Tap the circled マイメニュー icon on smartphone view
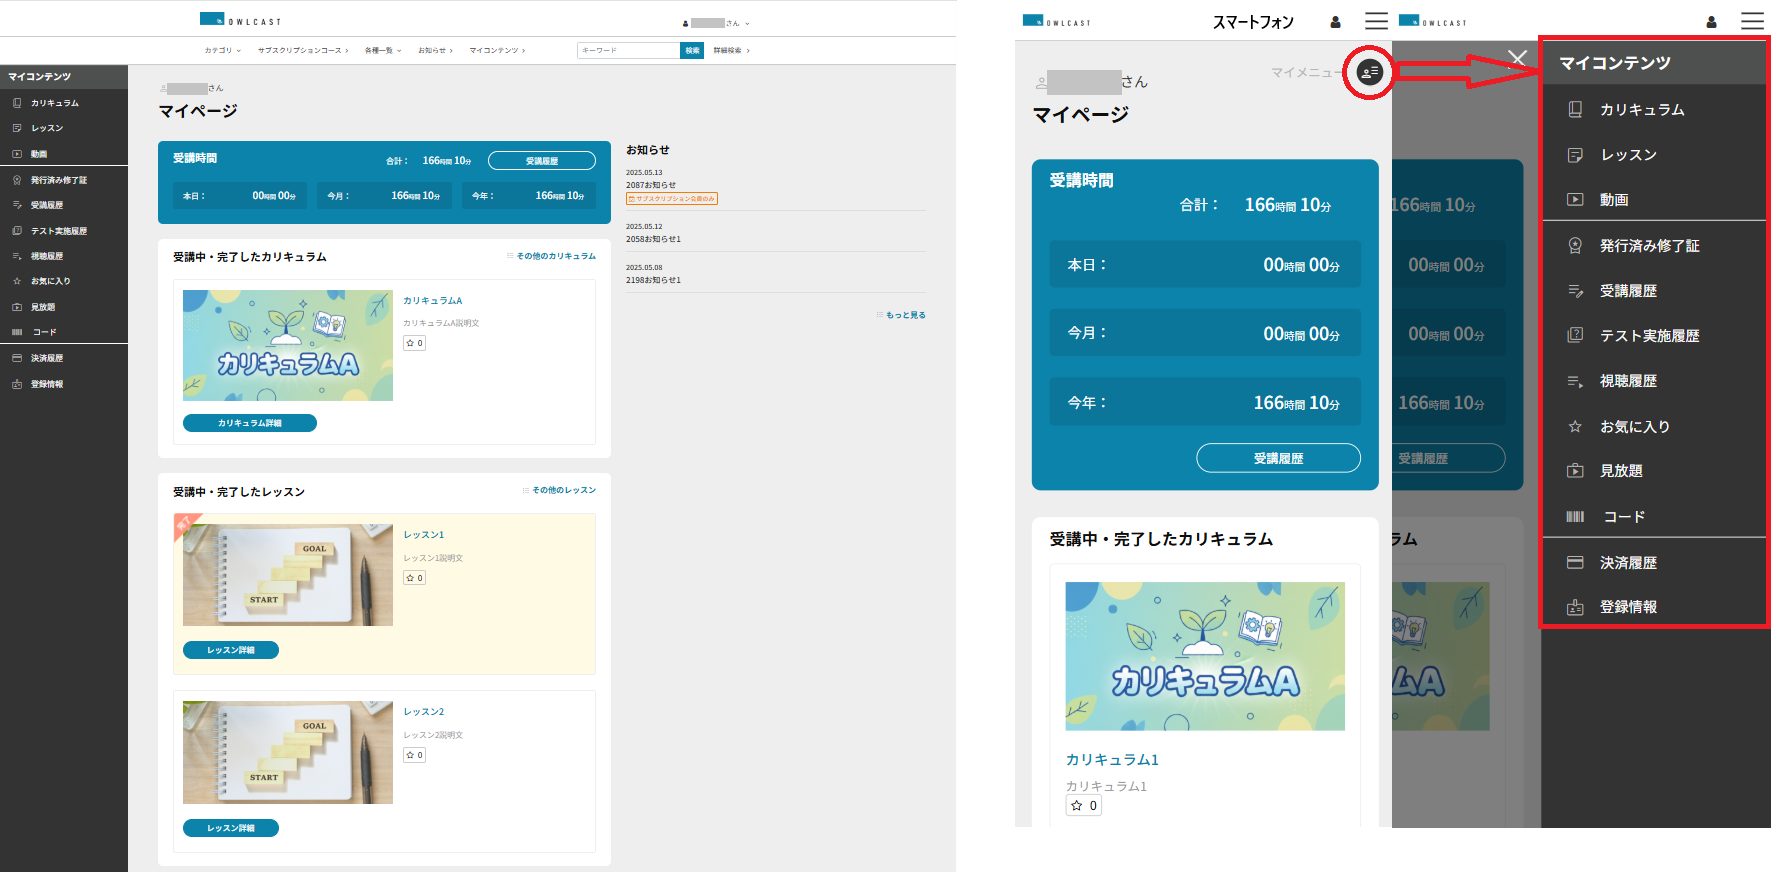The width and height of the screenshot is (1771, 872). click(x=1369, y=72)
